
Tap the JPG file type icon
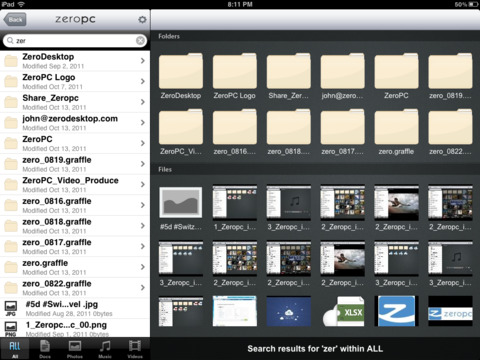[x=11, y=309]
